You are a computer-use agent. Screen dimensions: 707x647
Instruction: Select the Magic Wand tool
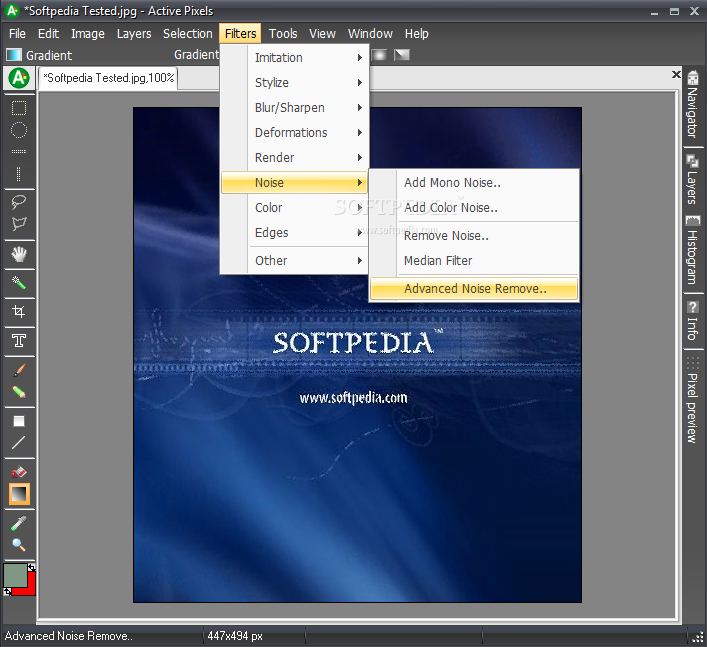(x=18, y=283)
